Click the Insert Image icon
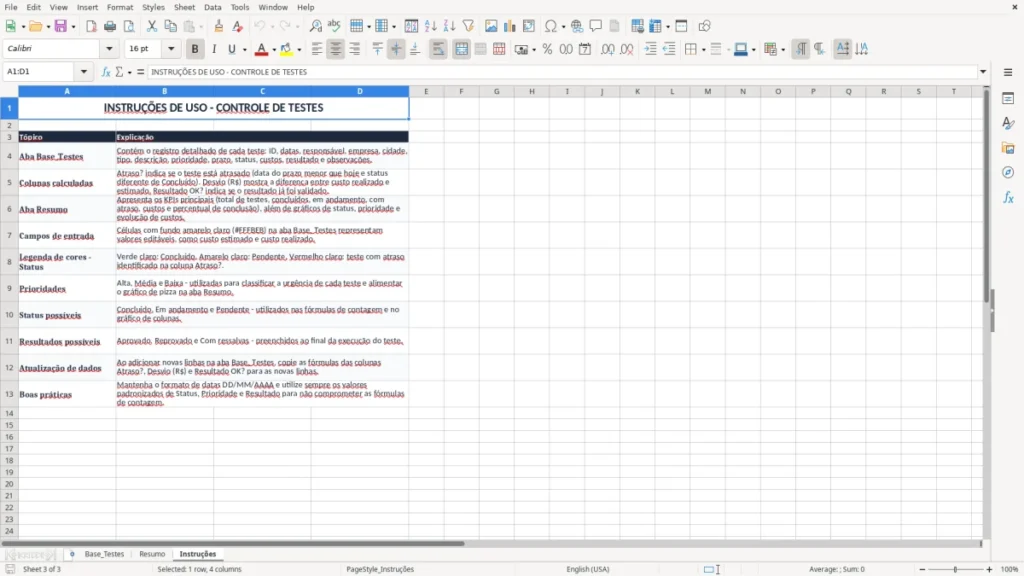1024x576 pixels. [491, 26]
